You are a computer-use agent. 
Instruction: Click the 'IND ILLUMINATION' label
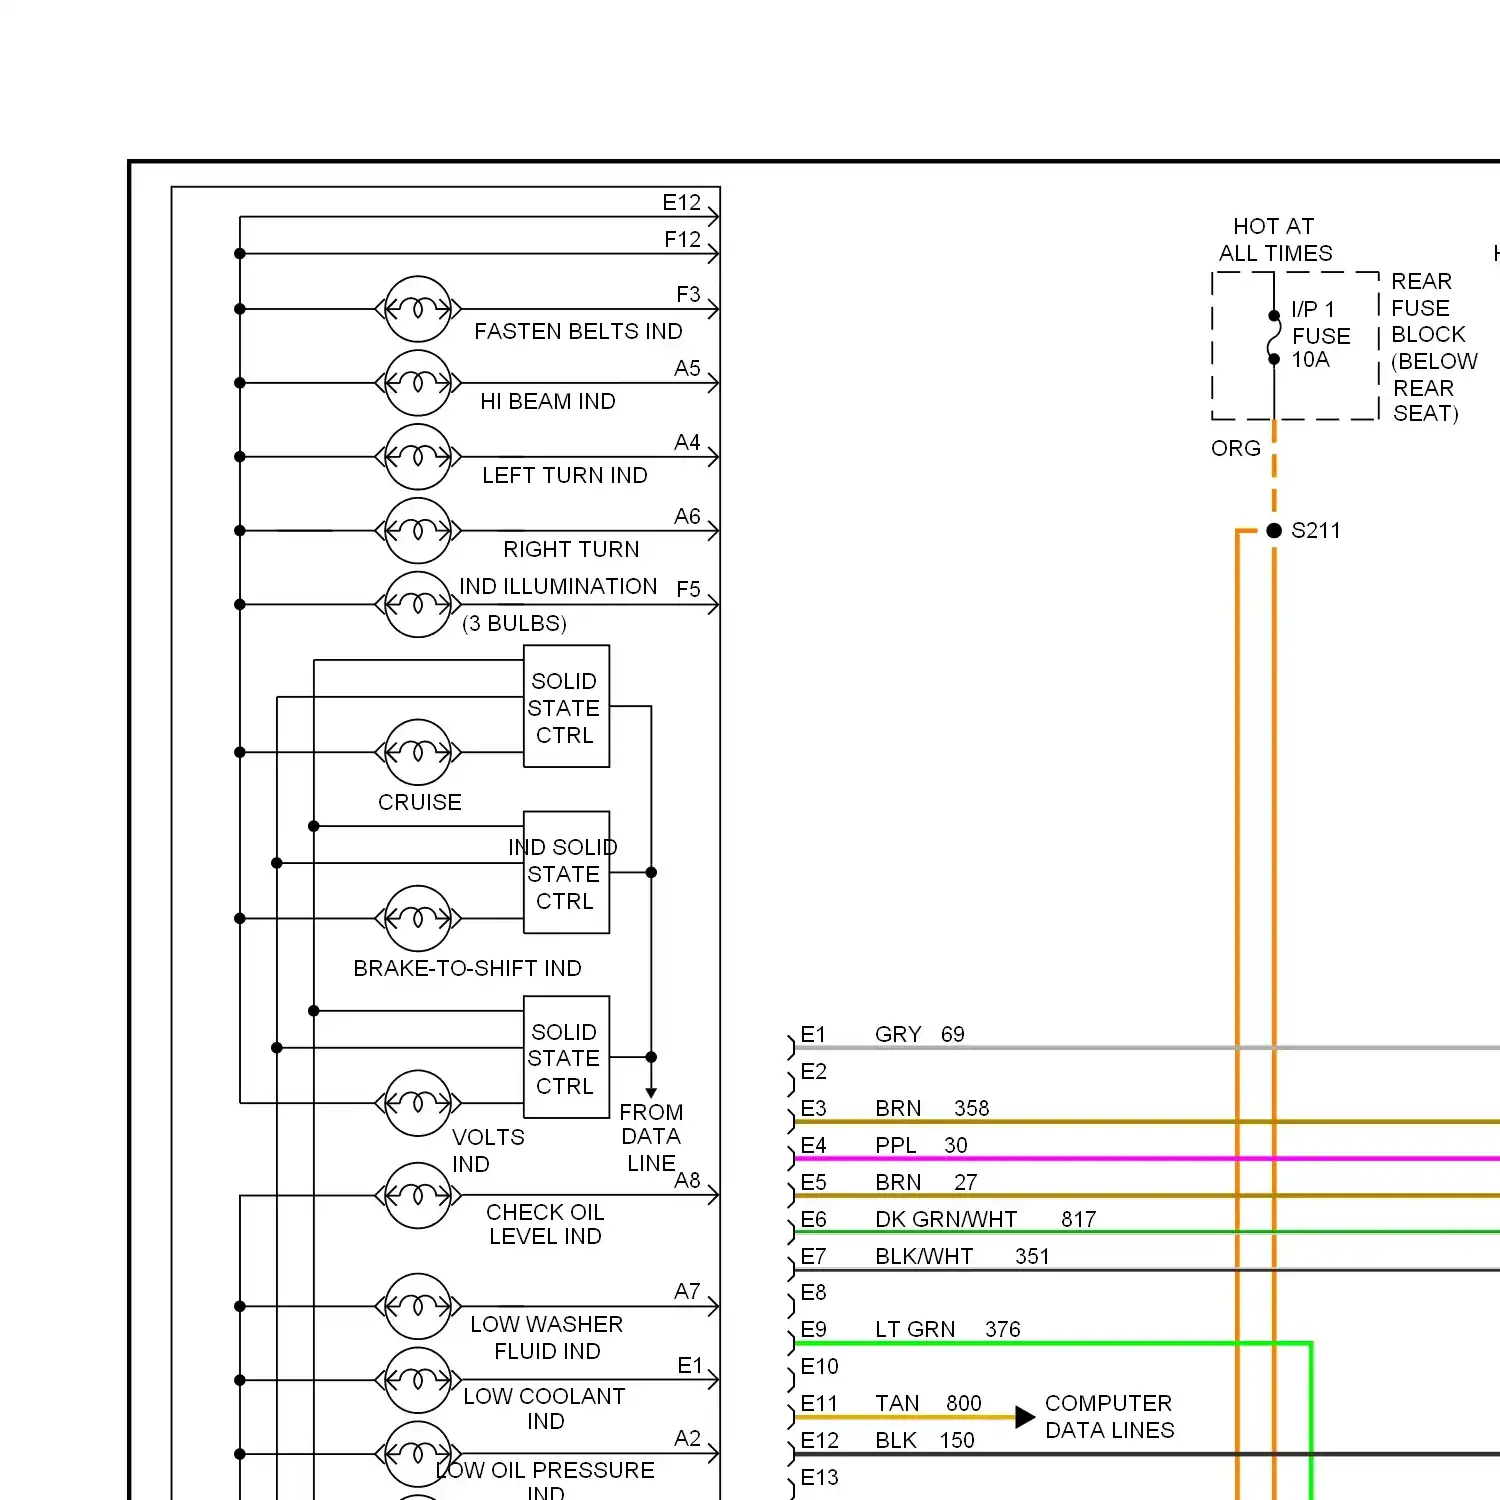point(558,586)
